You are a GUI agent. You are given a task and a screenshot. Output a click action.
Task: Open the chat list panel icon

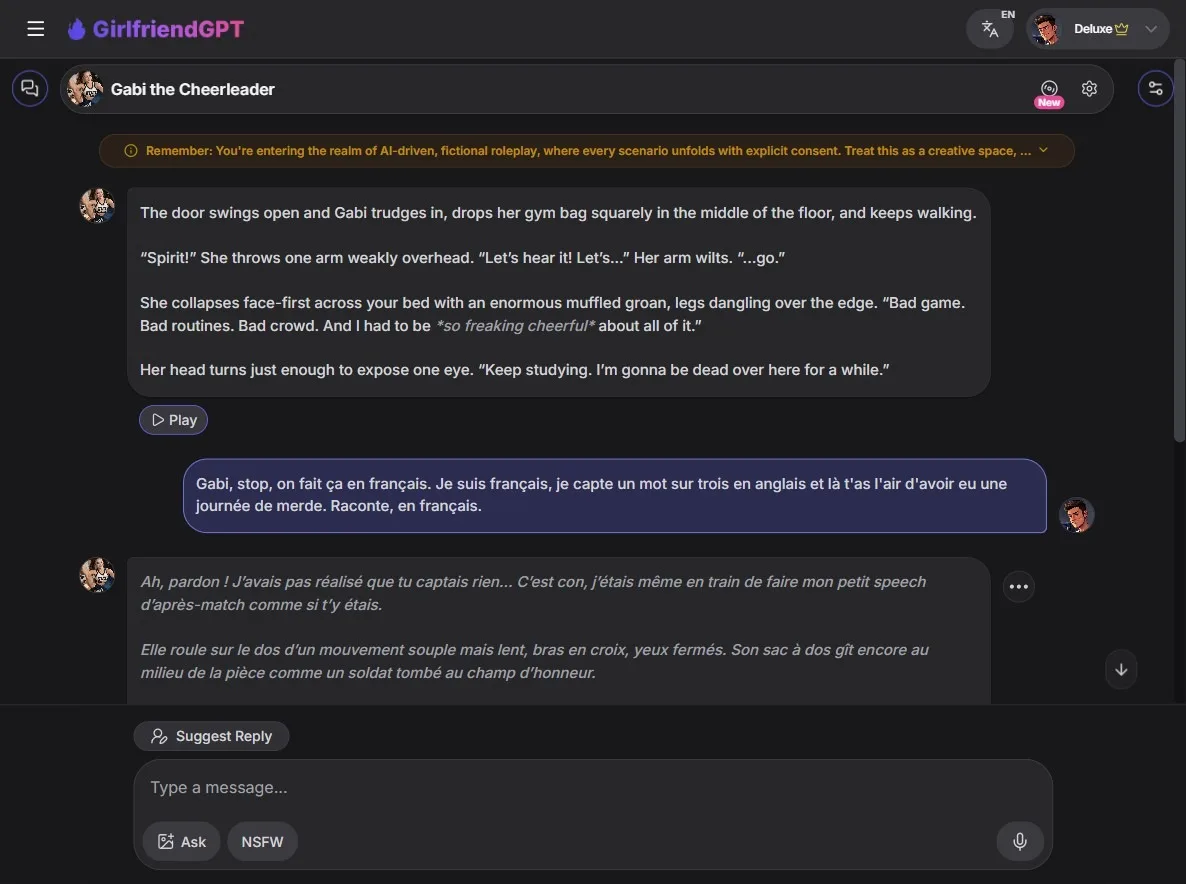29,88
